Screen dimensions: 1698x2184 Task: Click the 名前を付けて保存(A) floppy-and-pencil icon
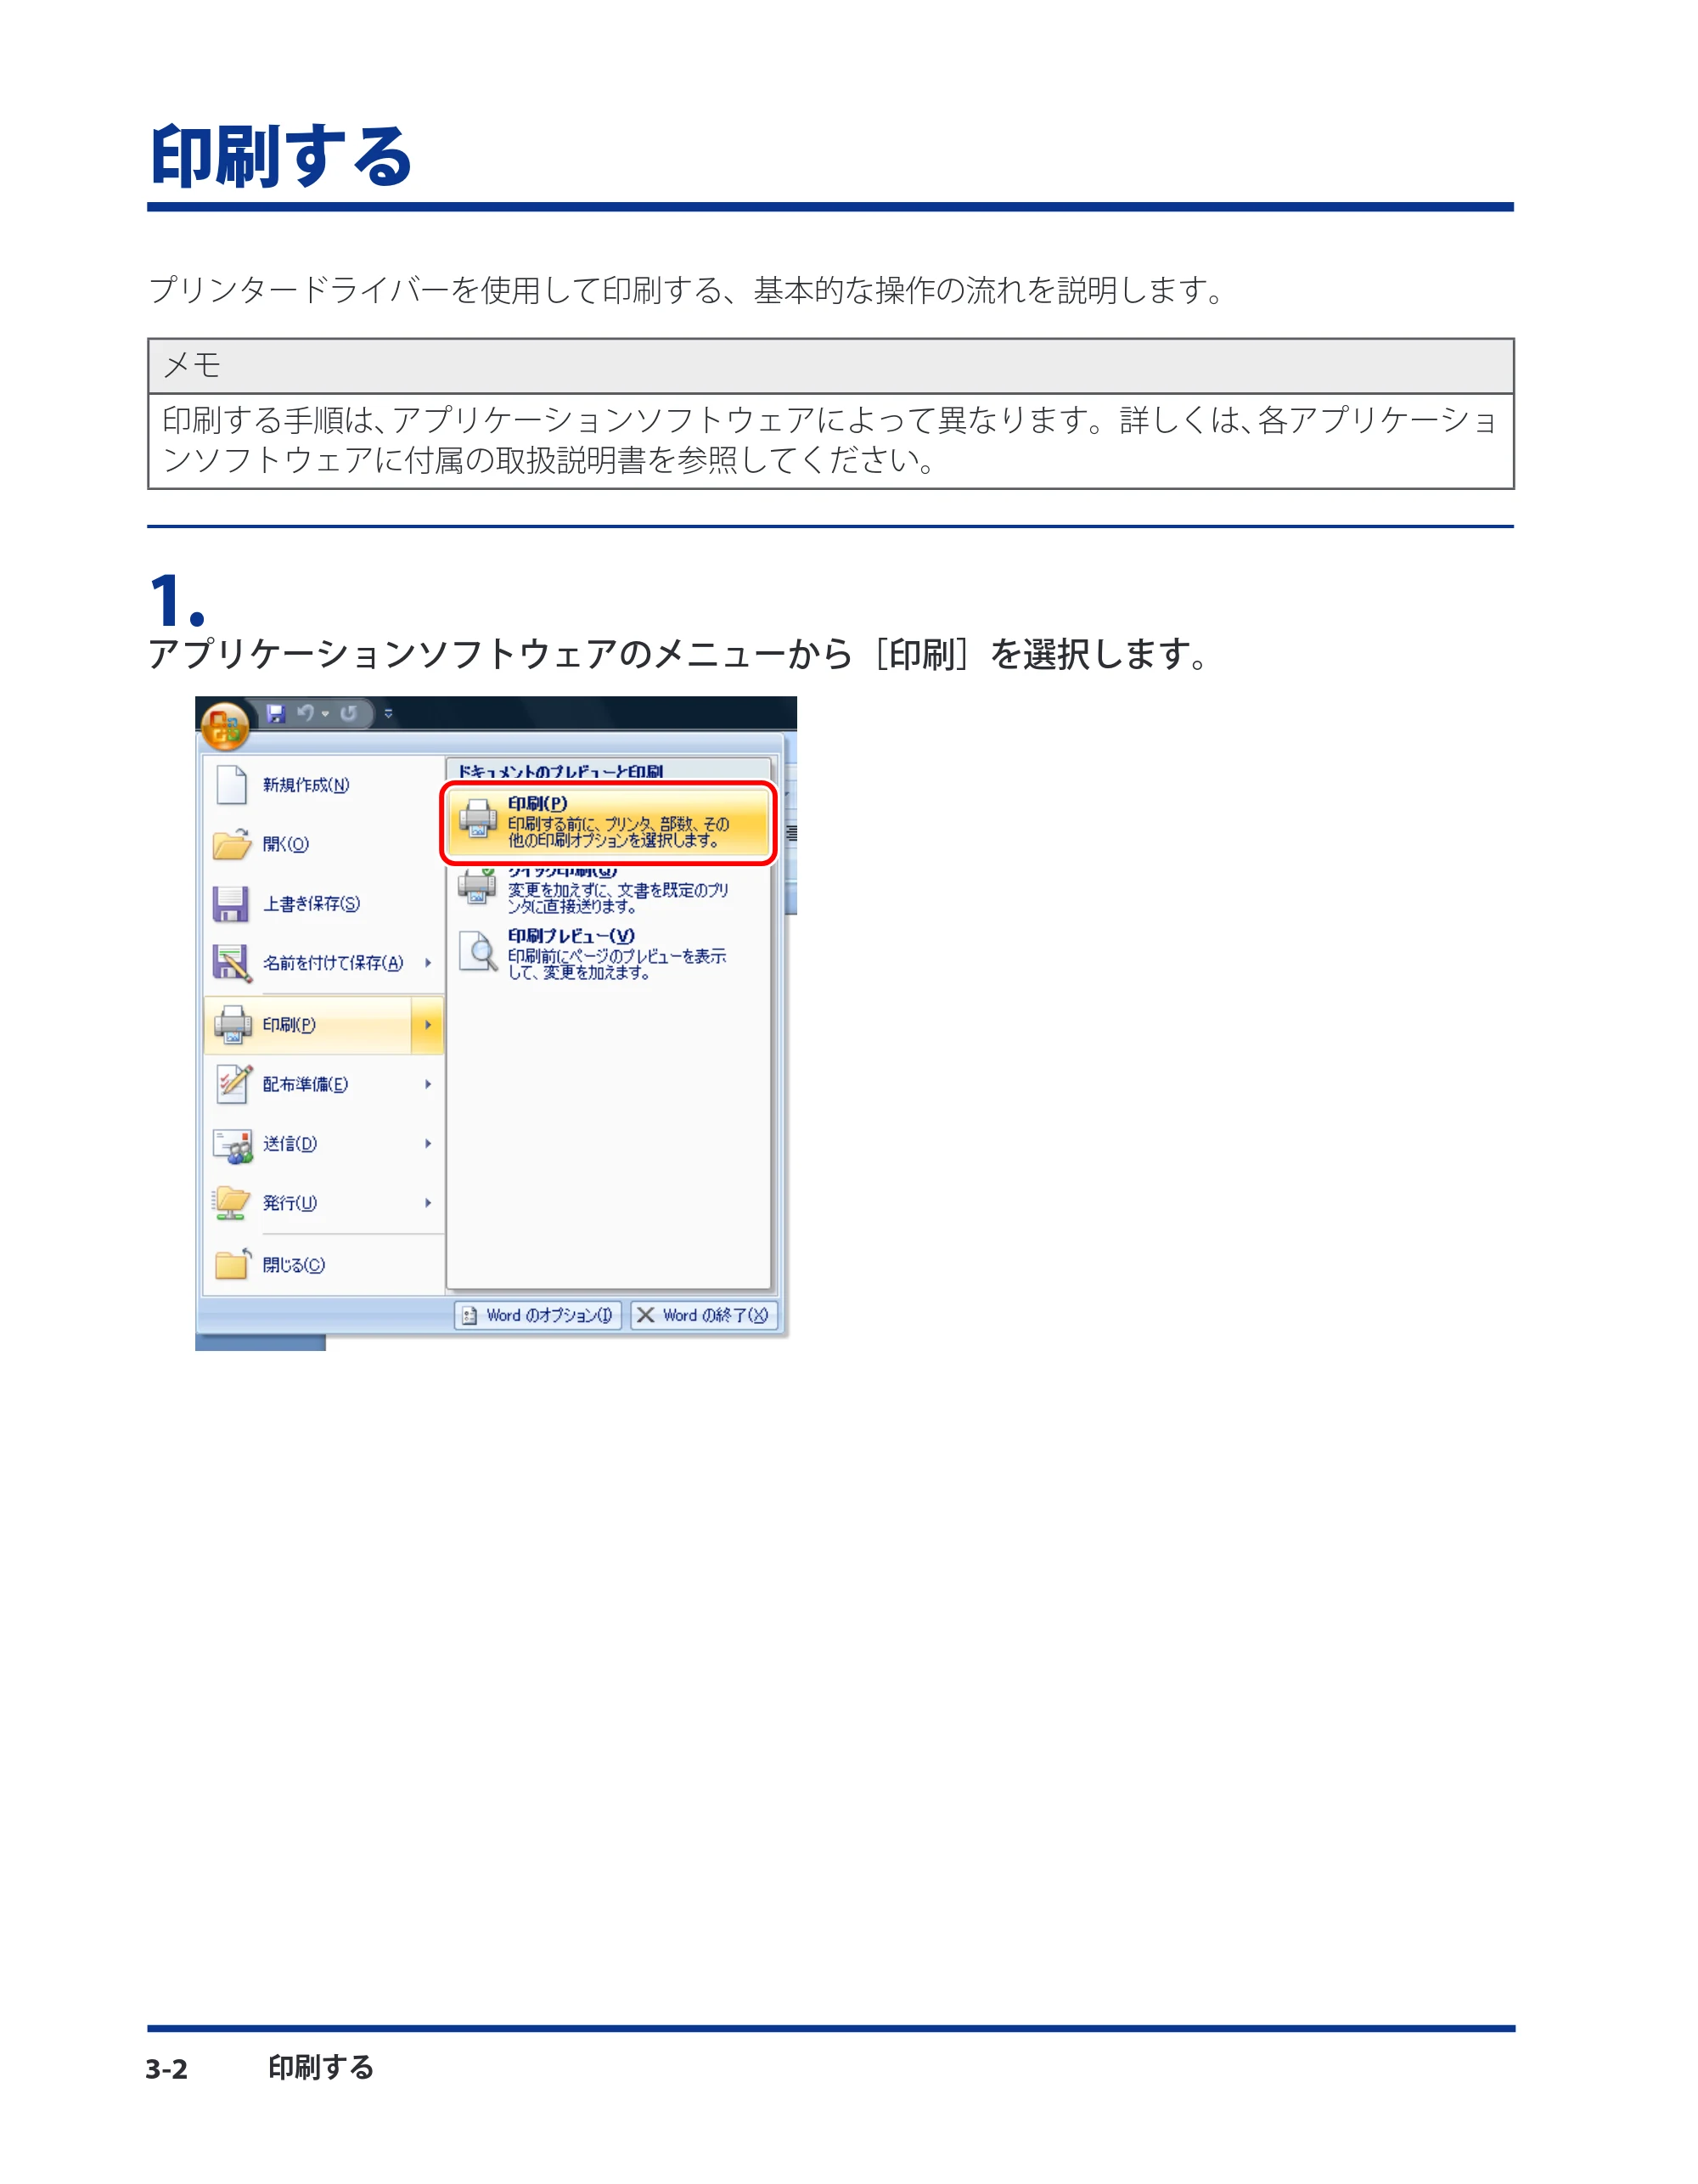231,963
